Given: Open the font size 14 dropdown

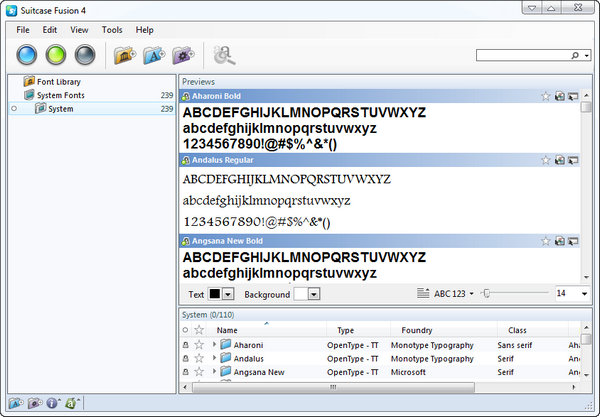Looking at the screenshot, I should pos(584,294).
